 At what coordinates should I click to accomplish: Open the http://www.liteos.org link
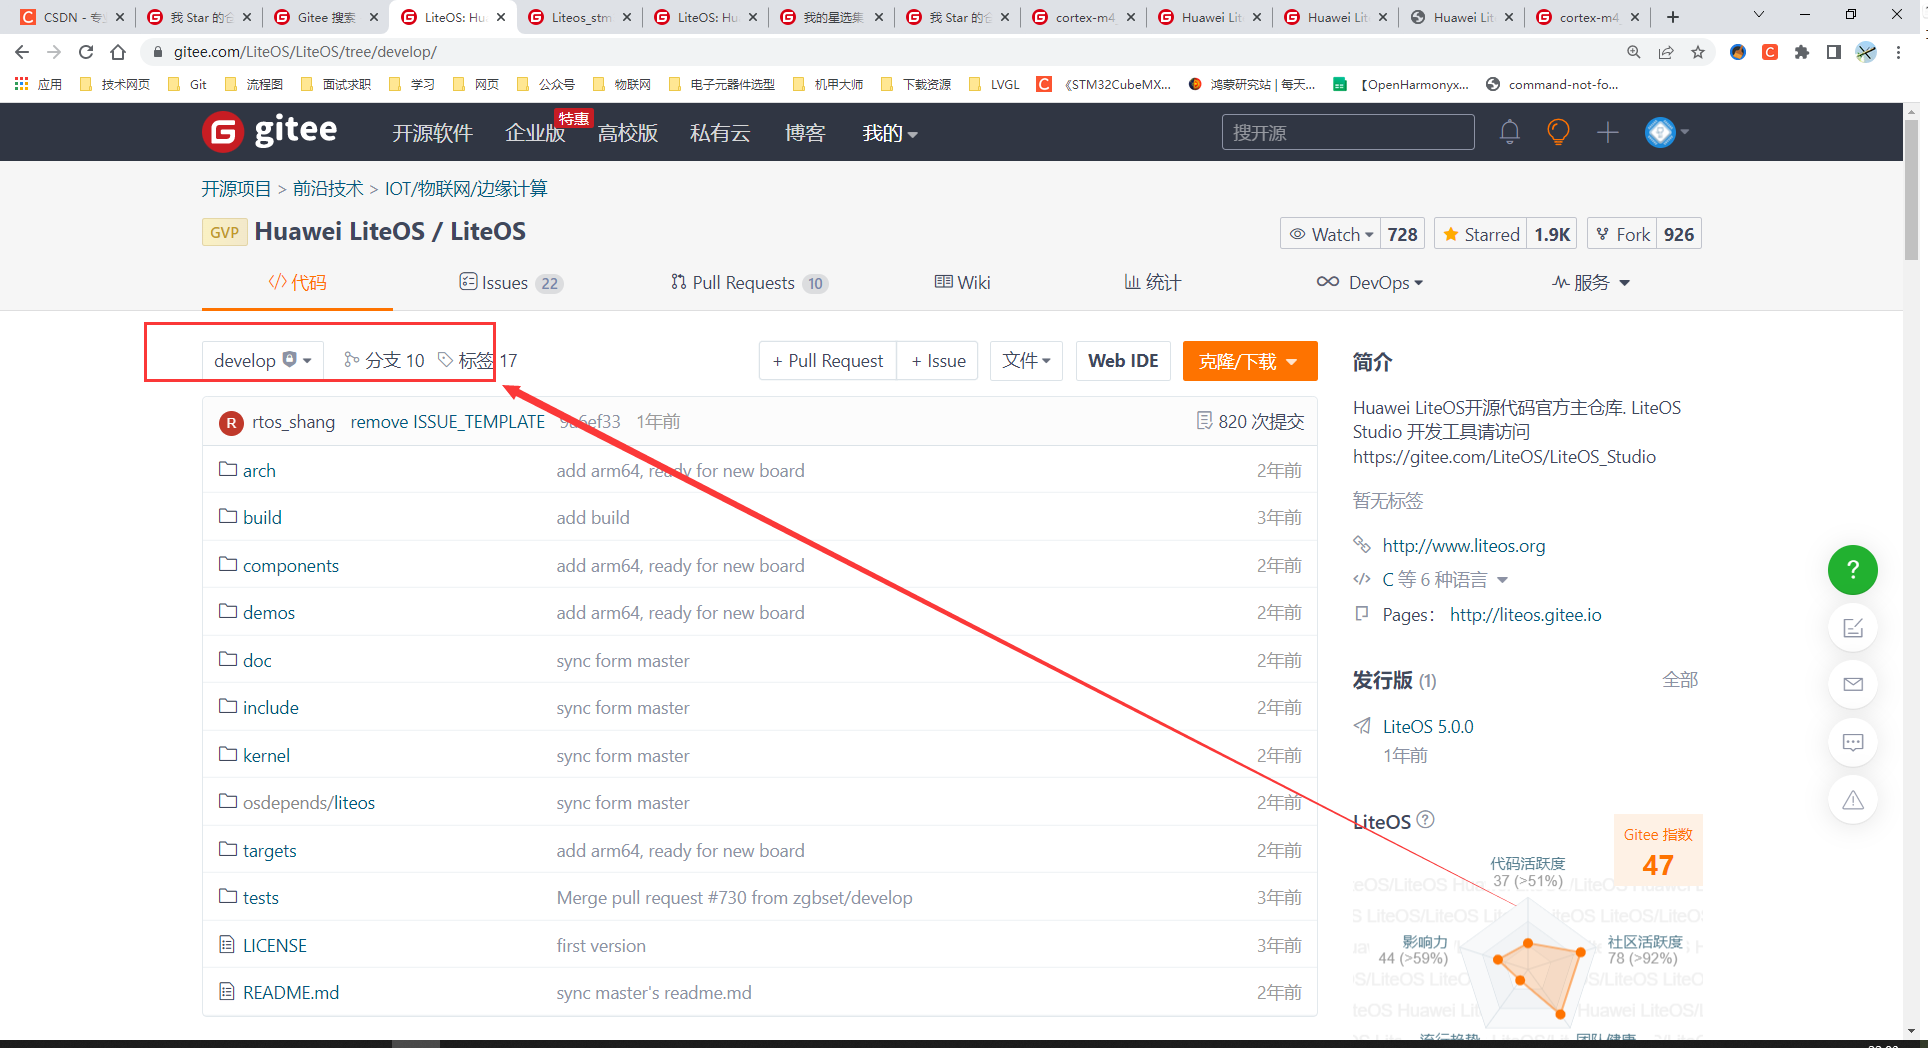[1464, 546]
